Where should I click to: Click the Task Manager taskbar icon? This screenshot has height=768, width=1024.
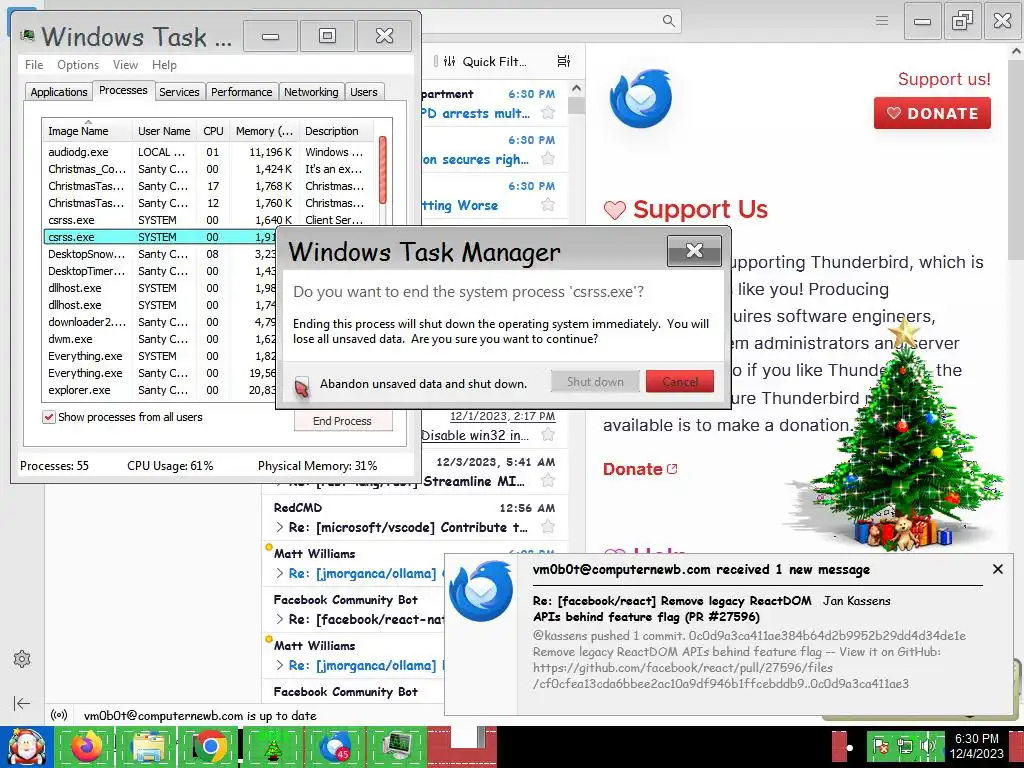coord(398,747)
